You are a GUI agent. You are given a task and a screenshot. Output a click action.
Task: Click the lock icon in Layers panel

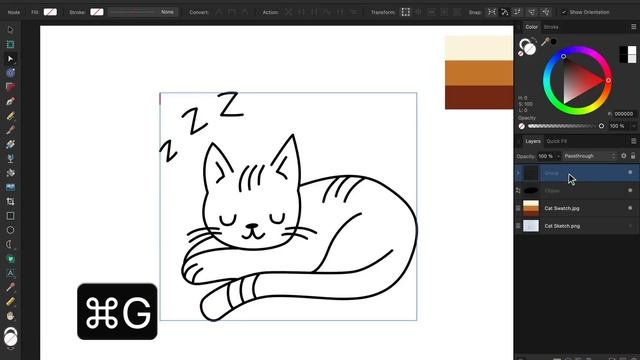coord(633,156)
